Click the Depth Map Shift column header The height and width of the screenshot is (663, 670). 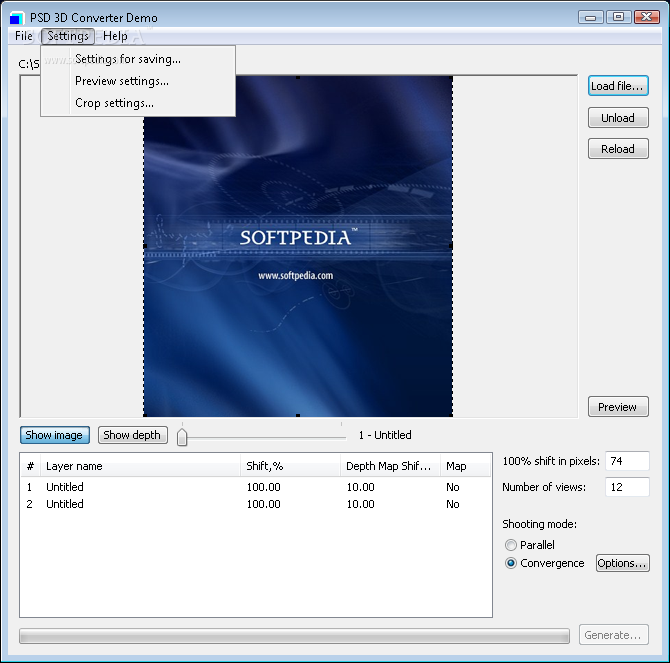click(390, 466)
